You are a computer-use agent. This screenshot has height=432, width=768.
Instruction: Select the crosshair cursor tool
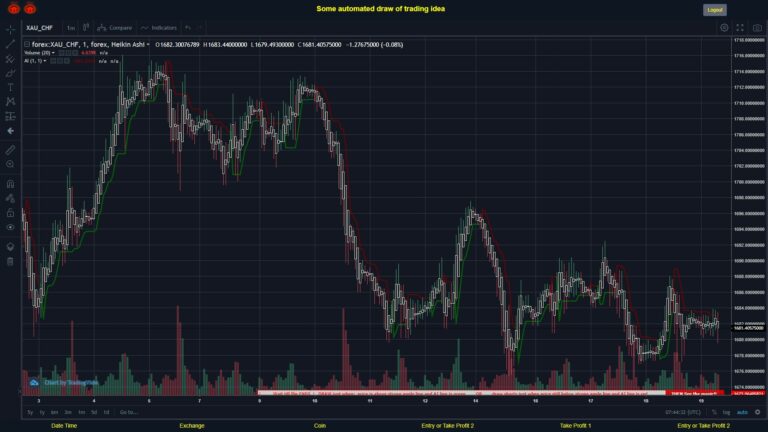pyautogui.click(x=10, y=30)
